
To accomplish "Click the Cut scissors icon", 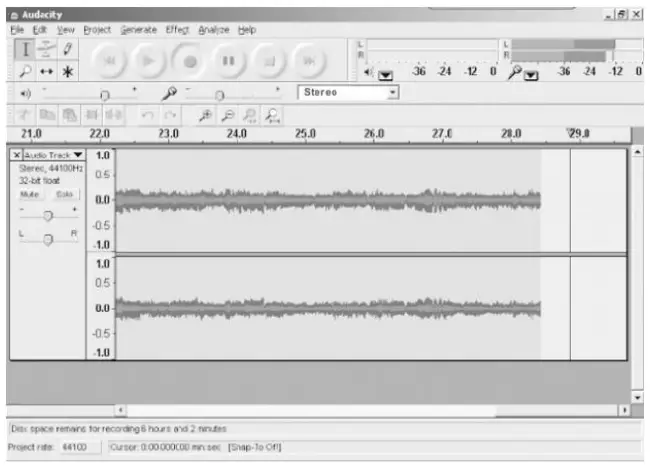I will click(x=24, y=115).
